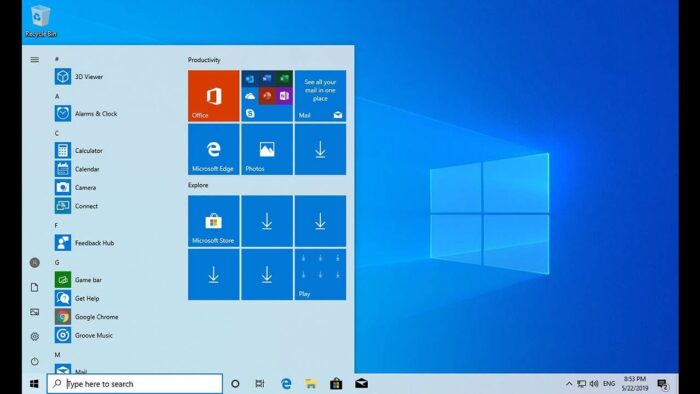Click the 'Explore' group header
This screenshot has height=394, width=700.
(198, 185)
